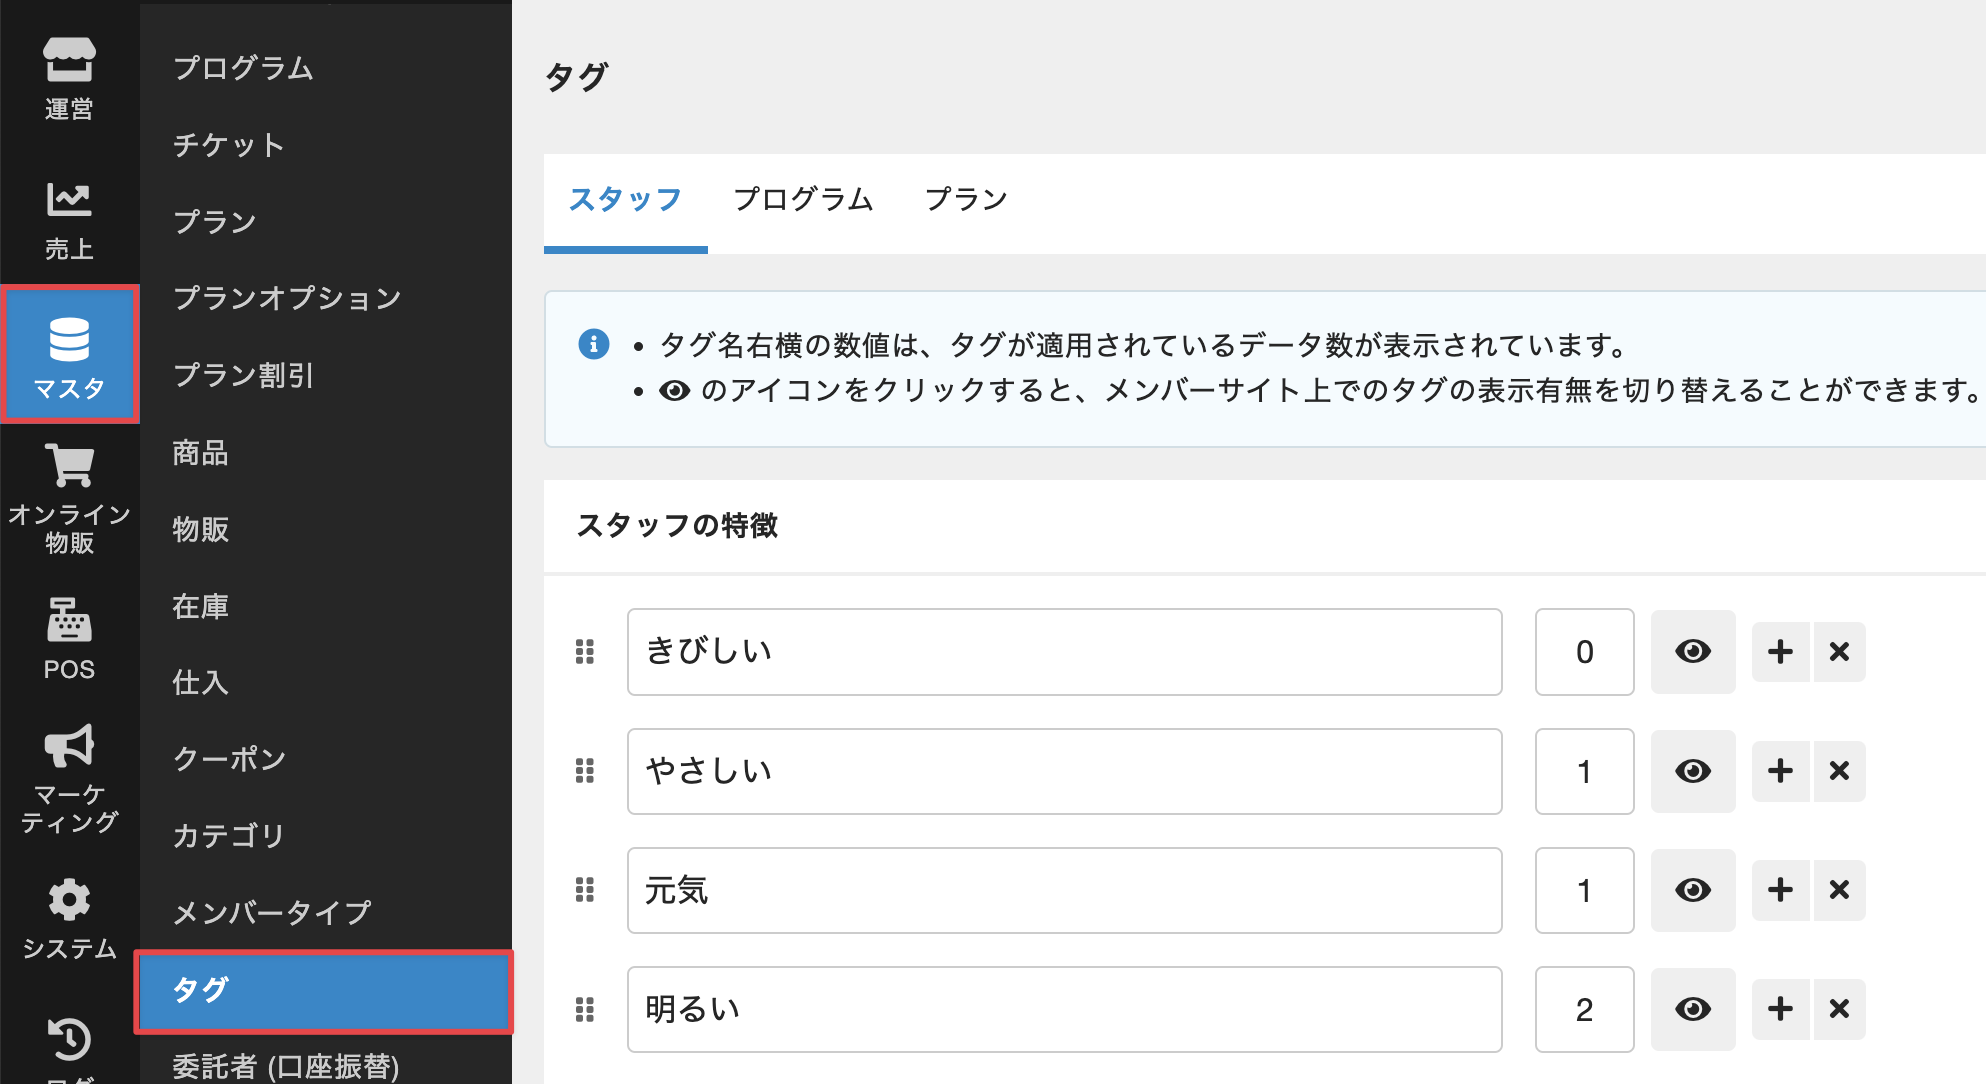Switch to the プラン tab
Screen dimensions: 1986x1084
(x=965, y=199)
